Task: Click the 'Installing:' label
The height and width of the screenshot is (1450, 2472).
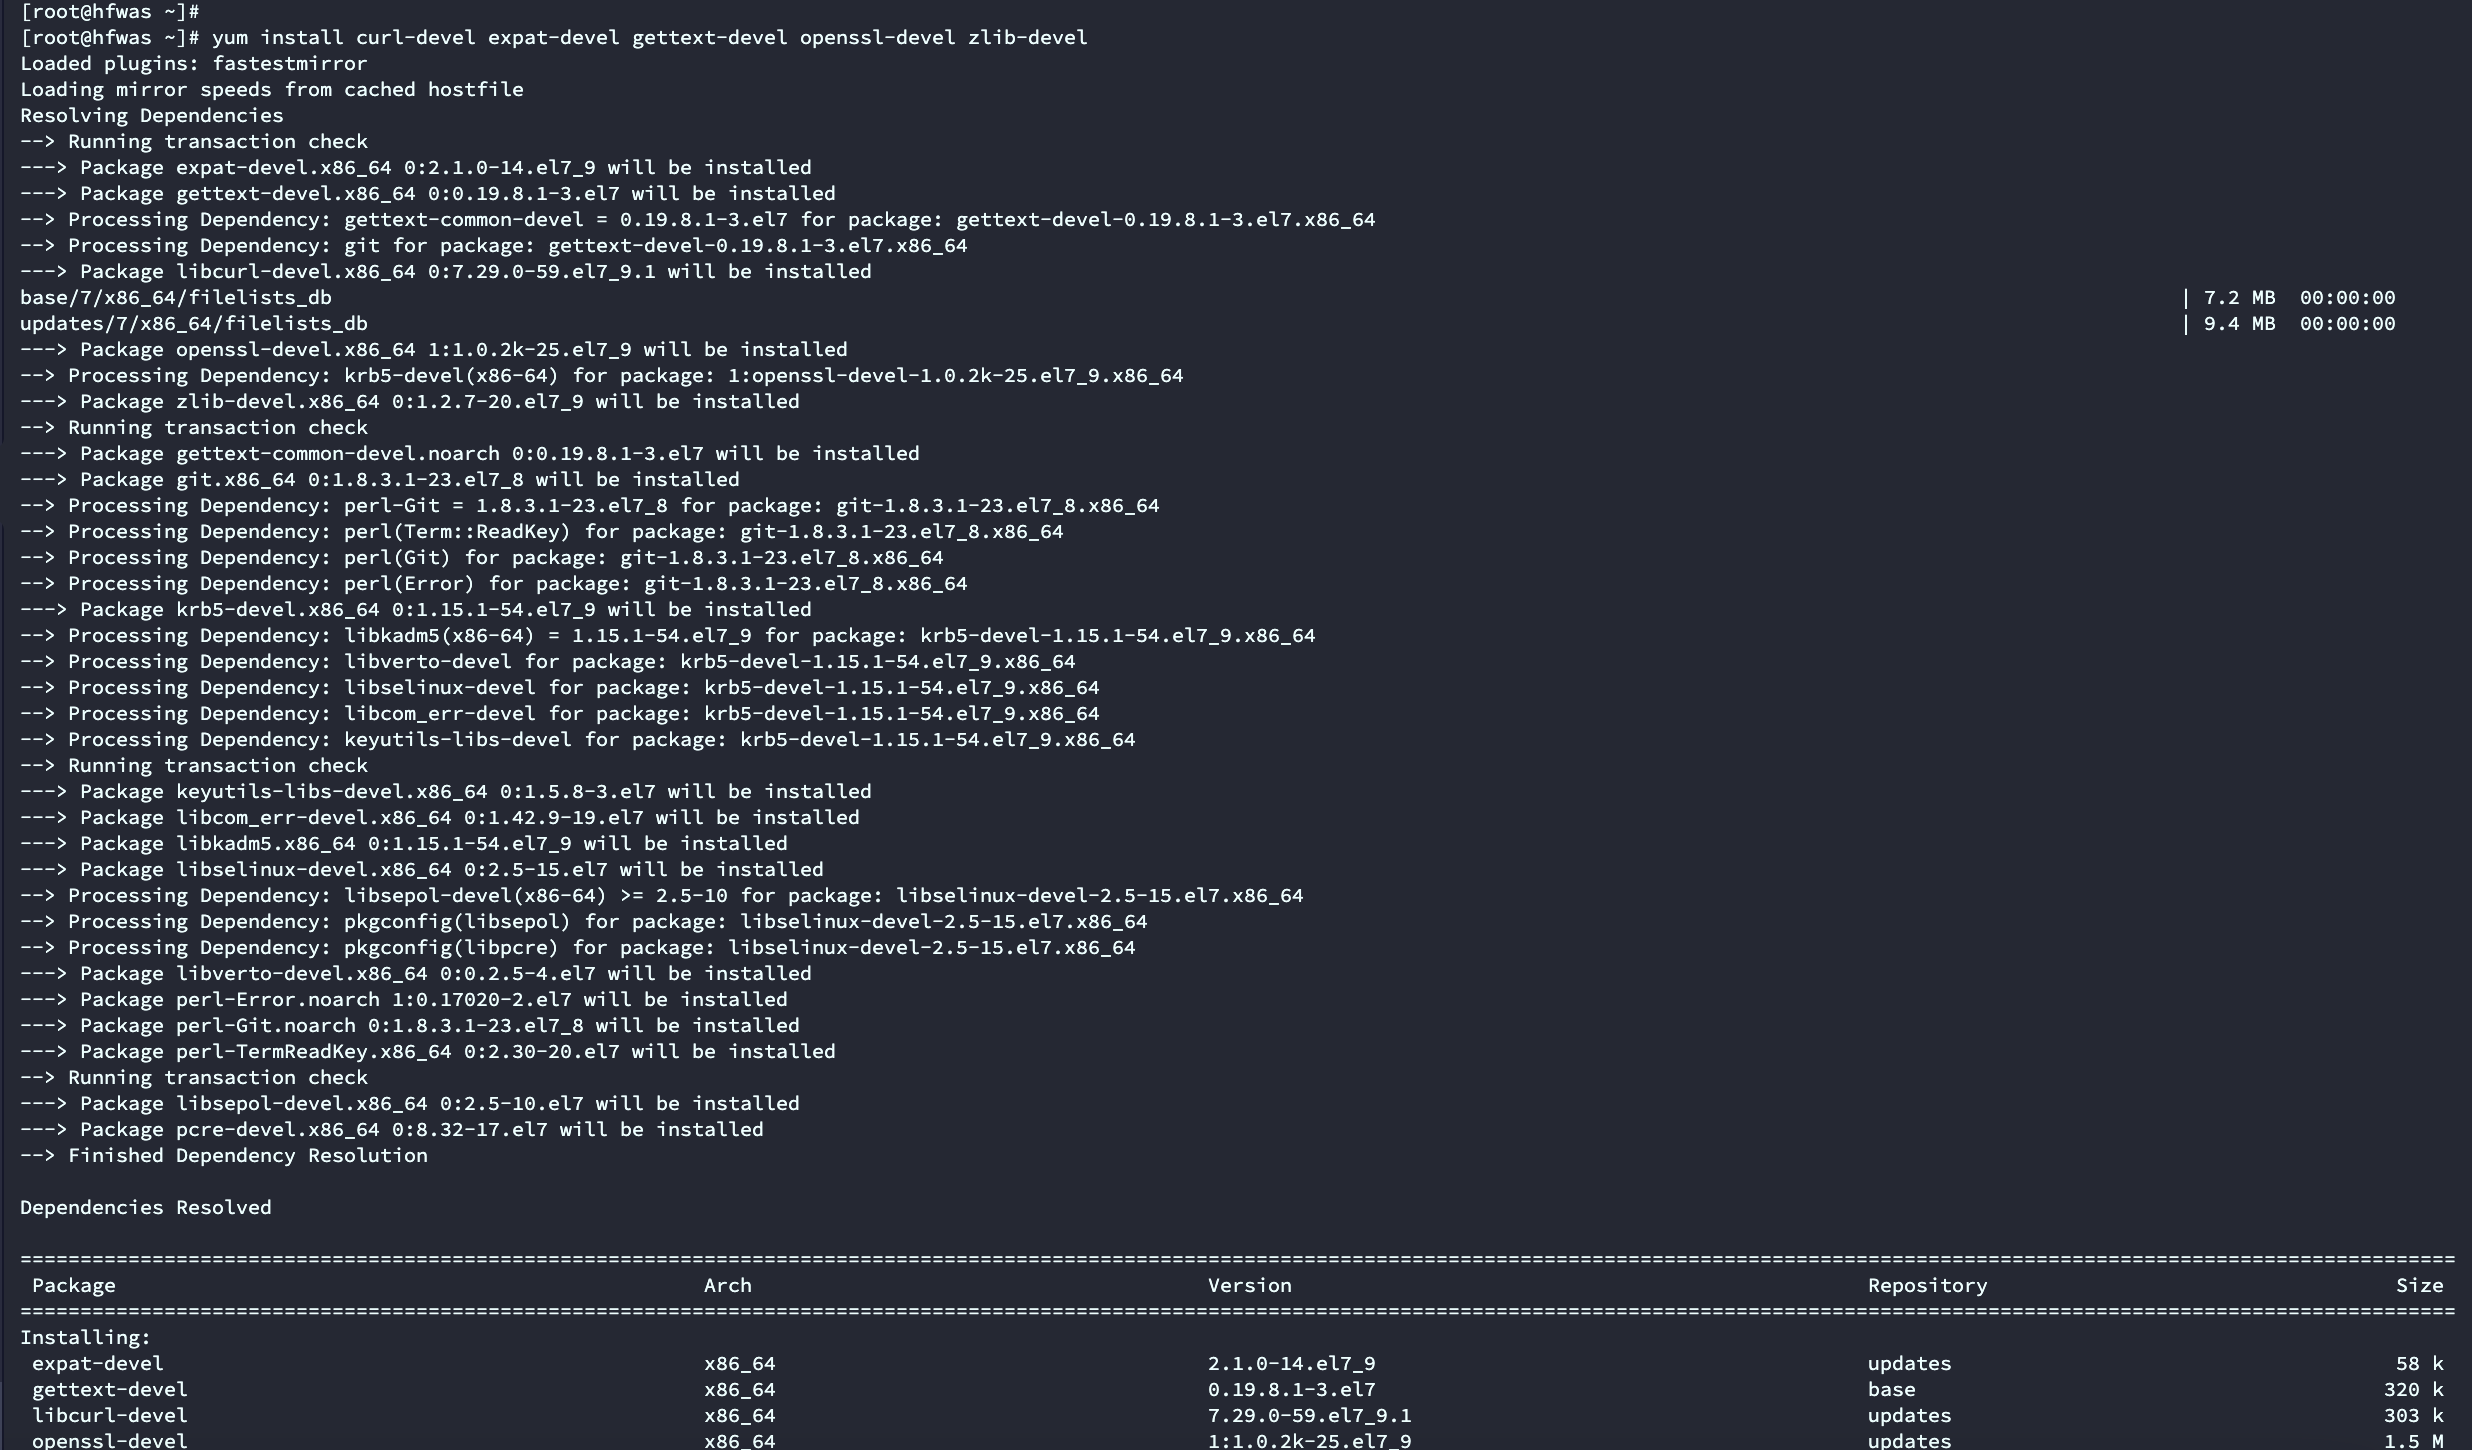Action: [x=85, y=1338]
